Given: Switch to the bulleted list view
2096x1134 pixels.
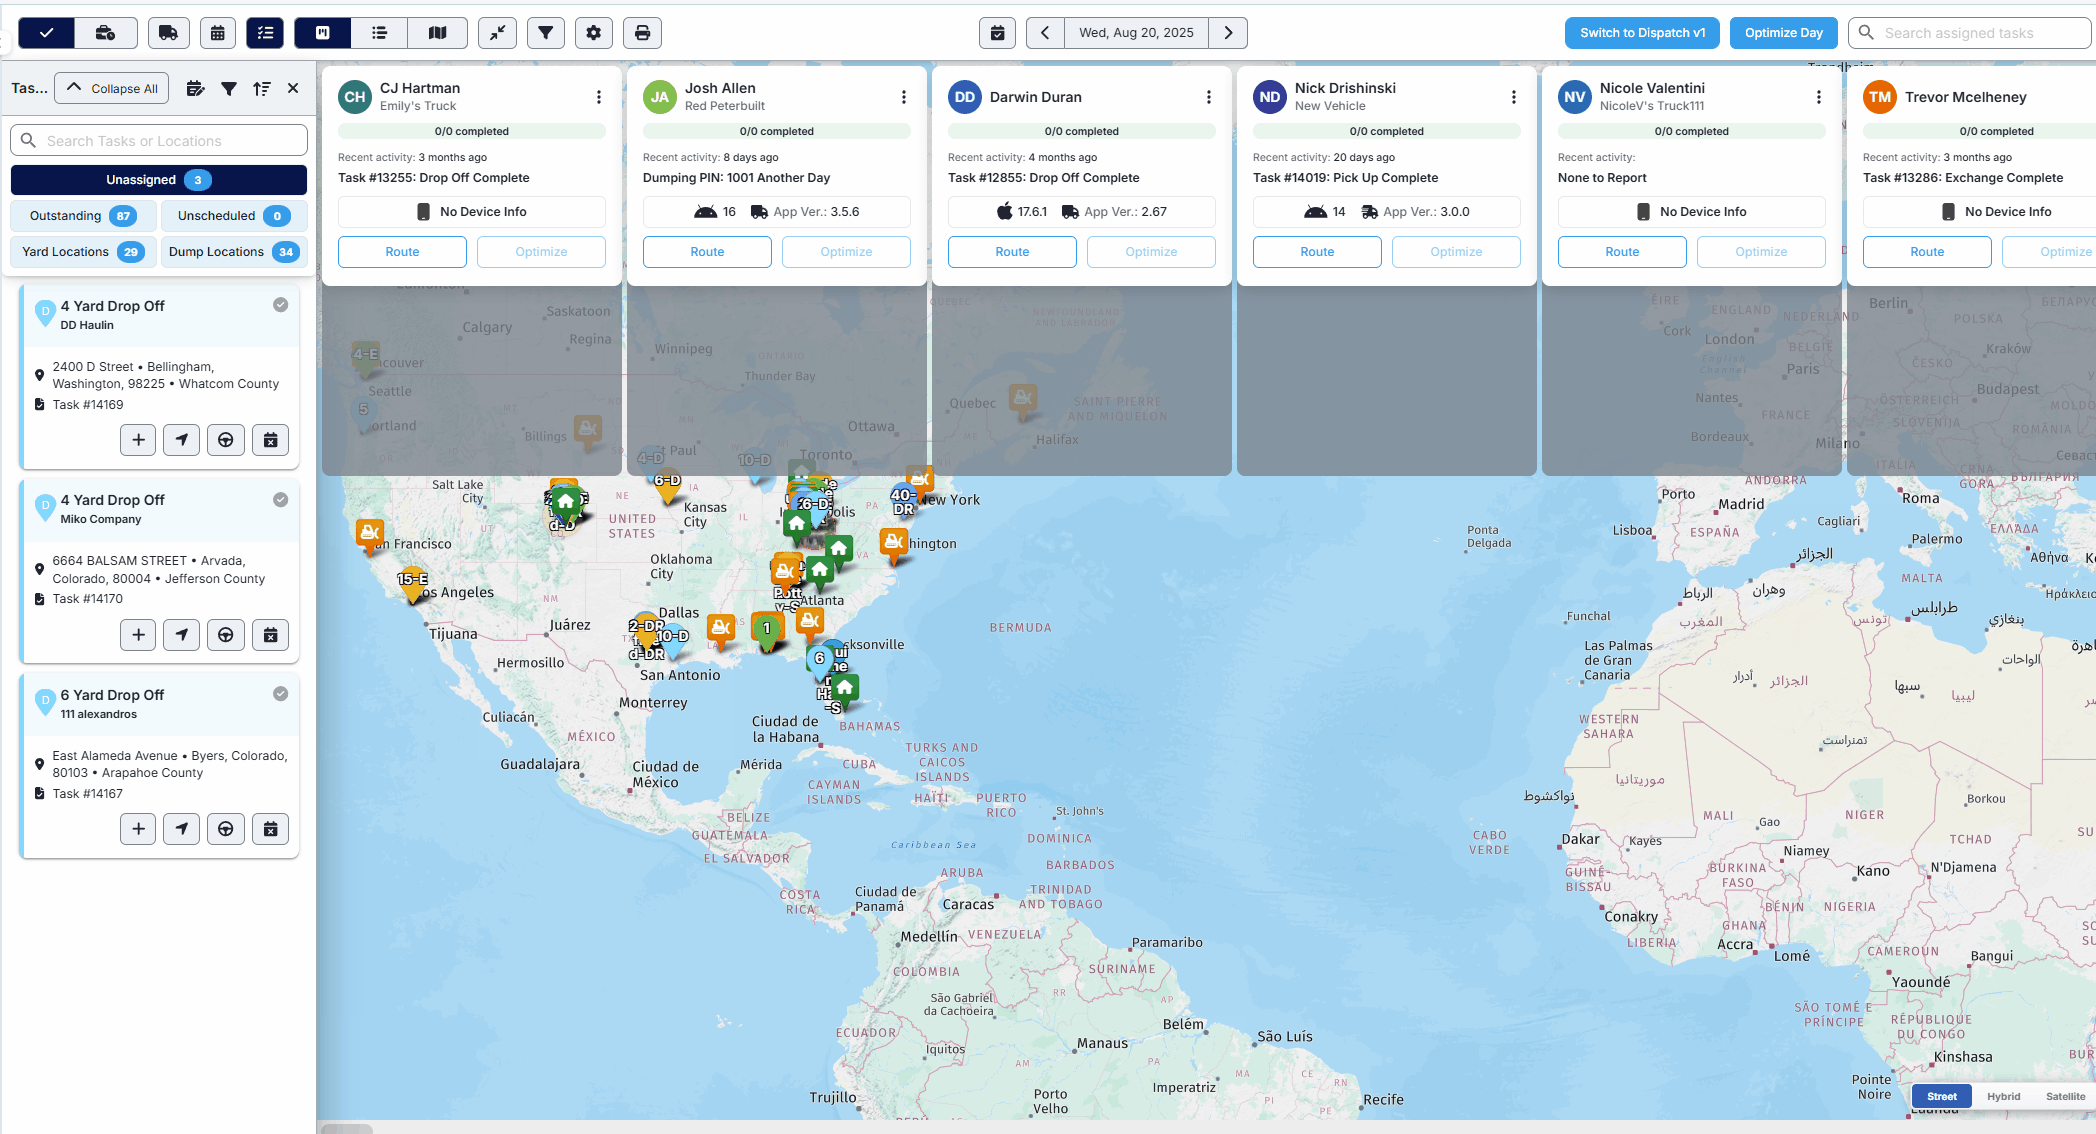Looking at the screenshot, I should coord(379,33).
